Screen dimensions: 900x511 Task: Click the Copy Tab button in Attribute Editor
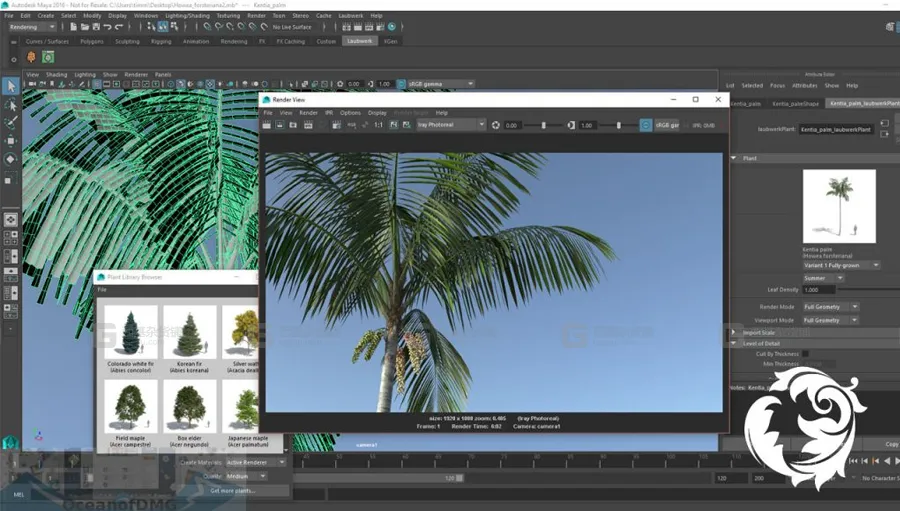pyautogui.click(x=891, y=444)
